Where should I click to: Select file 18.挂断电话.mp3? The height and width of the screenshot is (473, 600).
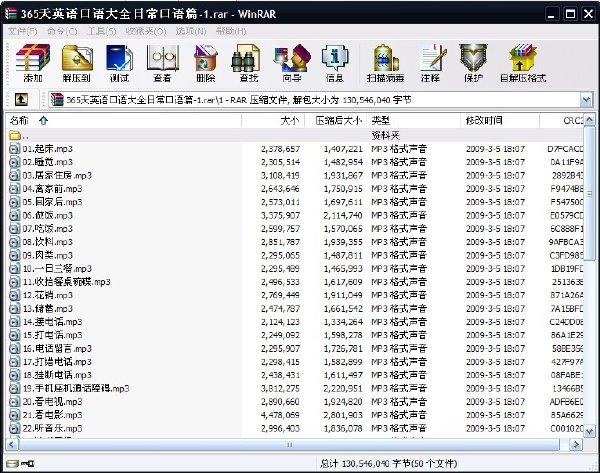57,375
